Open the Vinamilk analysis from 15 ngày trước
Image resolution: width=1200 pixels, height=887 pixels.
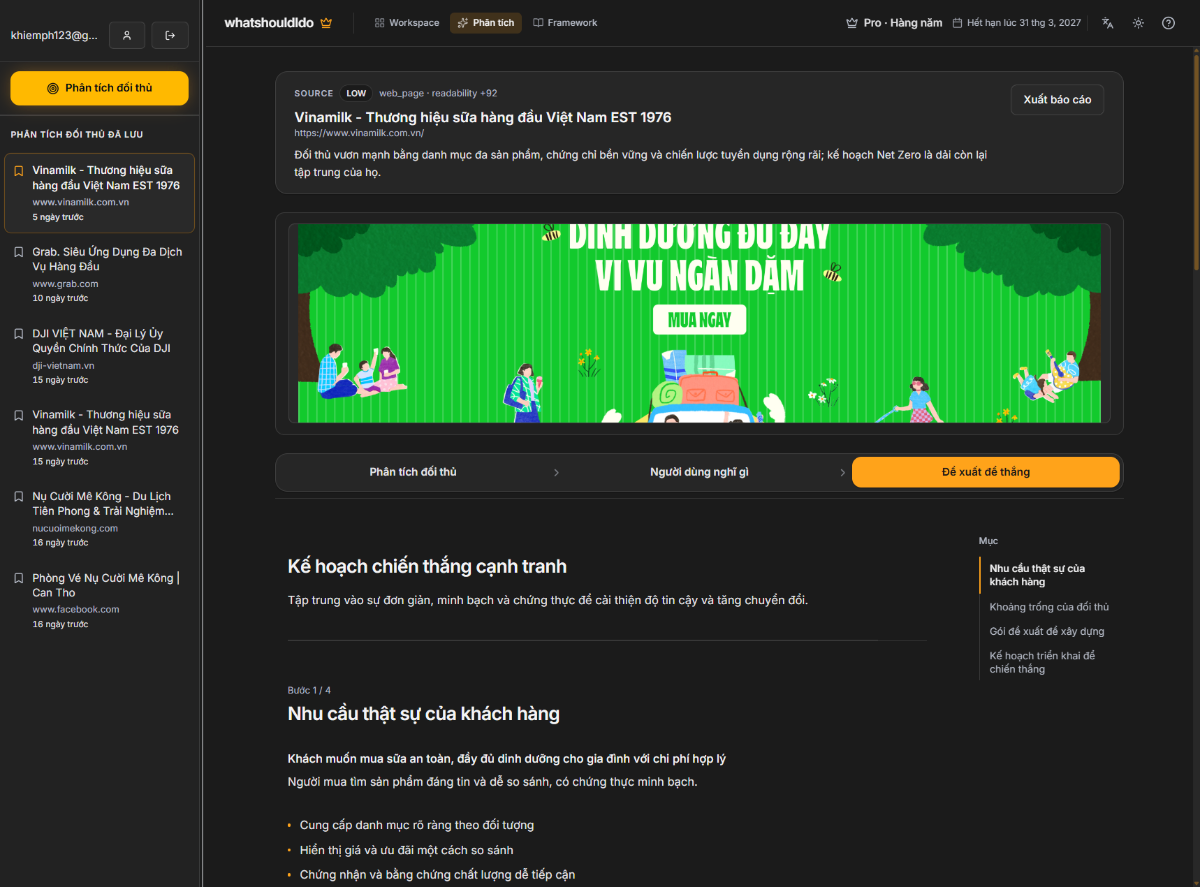[x=99, y=437]
